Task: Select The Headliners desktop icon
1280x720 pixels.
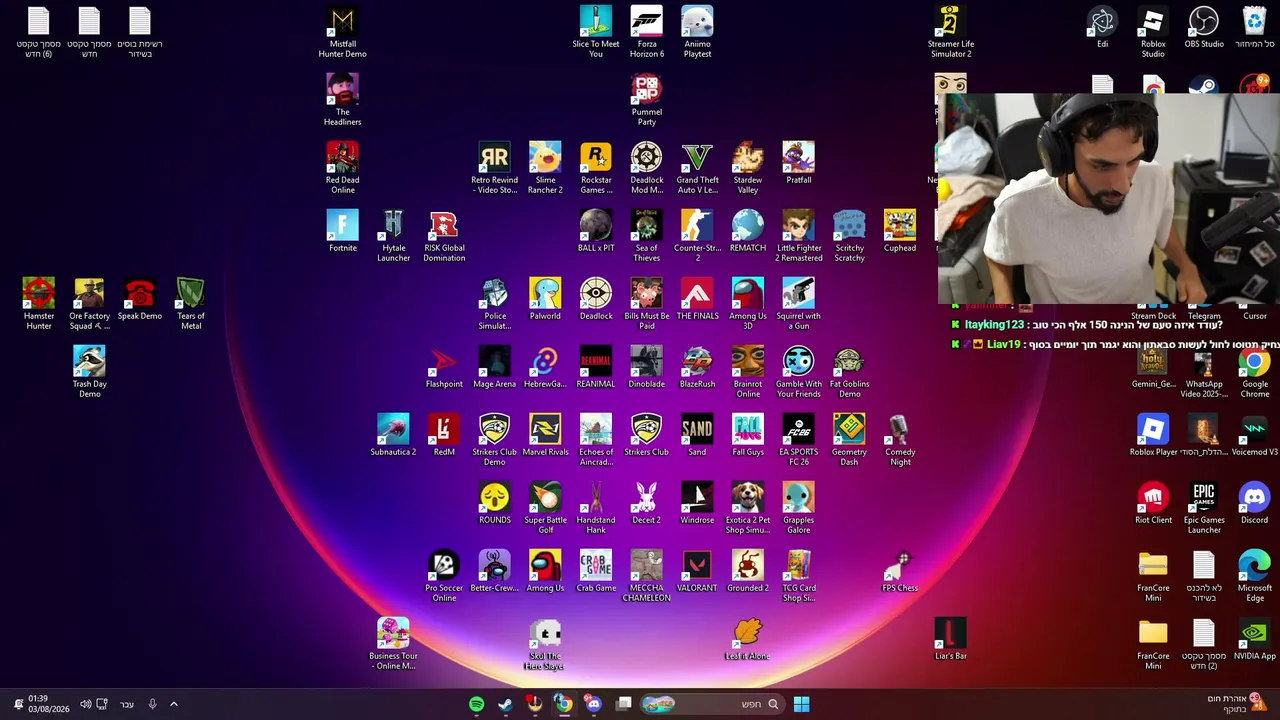Action: (x=342, y=100)
